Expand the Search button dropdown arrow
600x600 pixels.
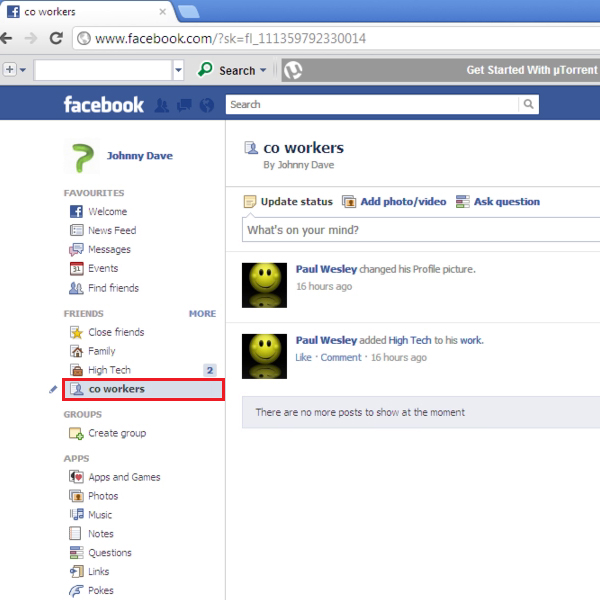click(x=263, y=70)
